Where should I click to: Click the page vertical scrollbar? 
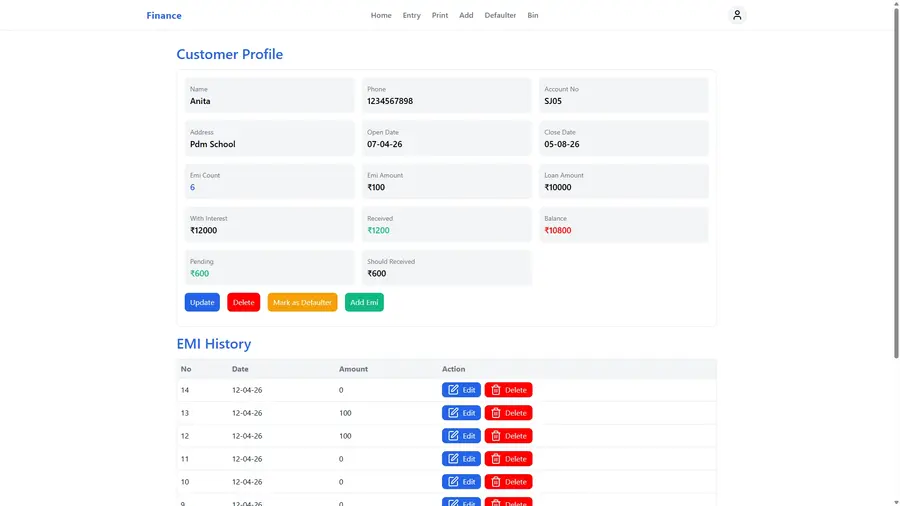[x=896, y=182]
